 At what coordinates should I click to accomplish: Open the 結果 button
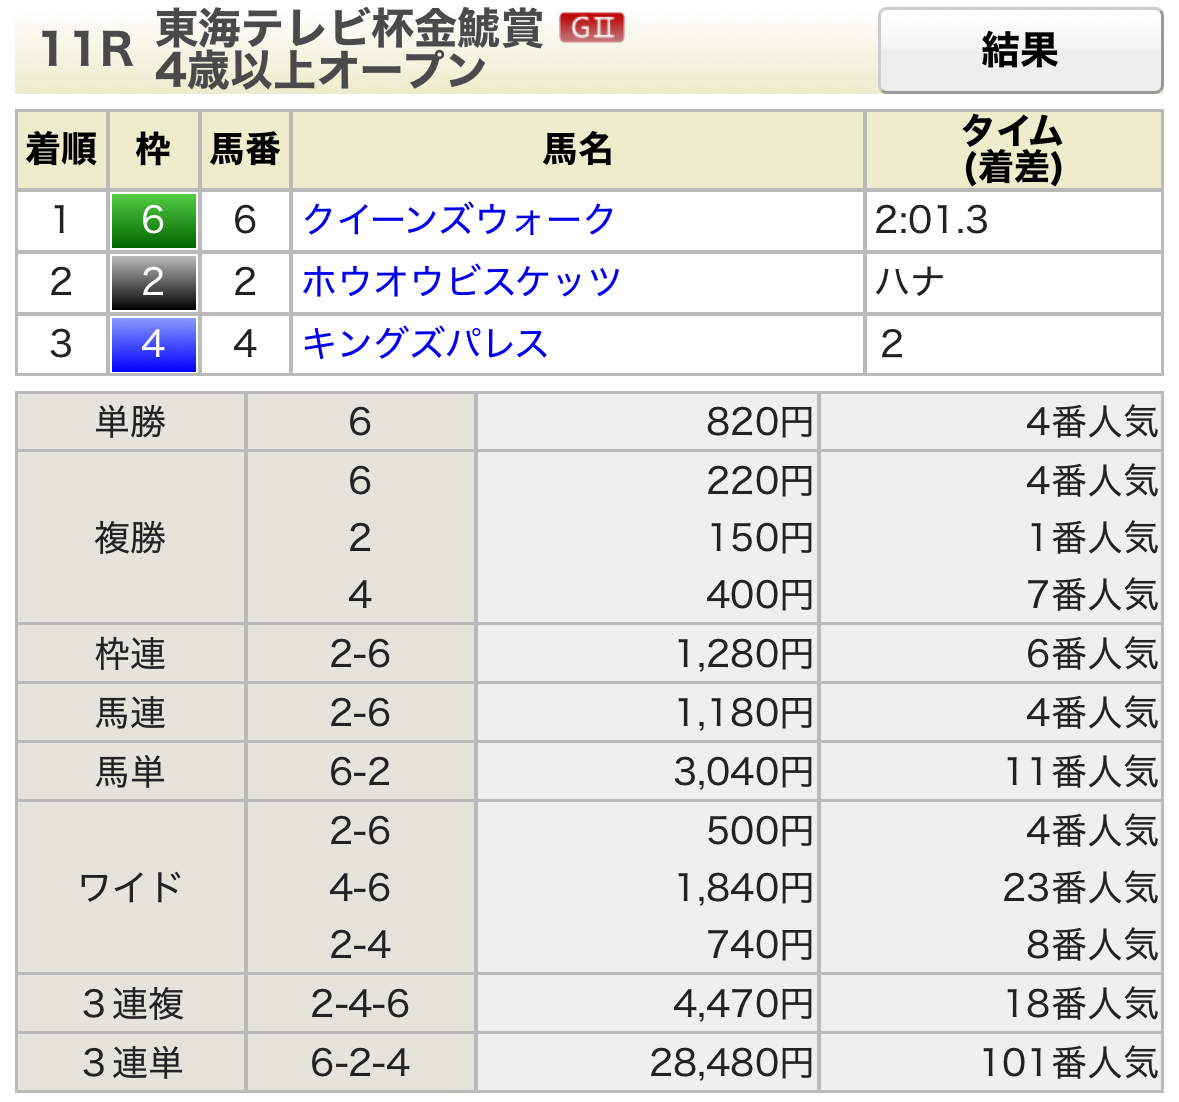pos(1020,50)
